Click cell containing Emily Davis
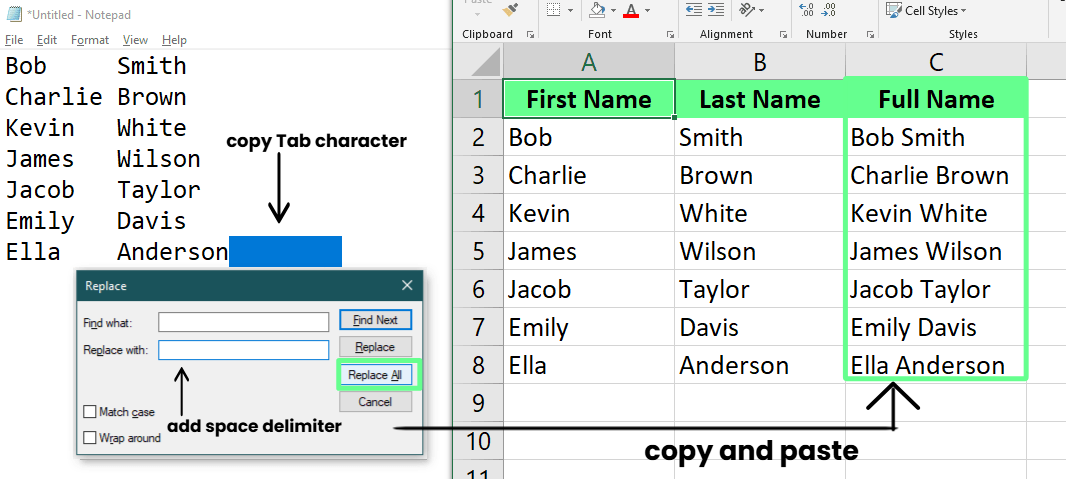The image size is (1066, 479). click(936, 327)
